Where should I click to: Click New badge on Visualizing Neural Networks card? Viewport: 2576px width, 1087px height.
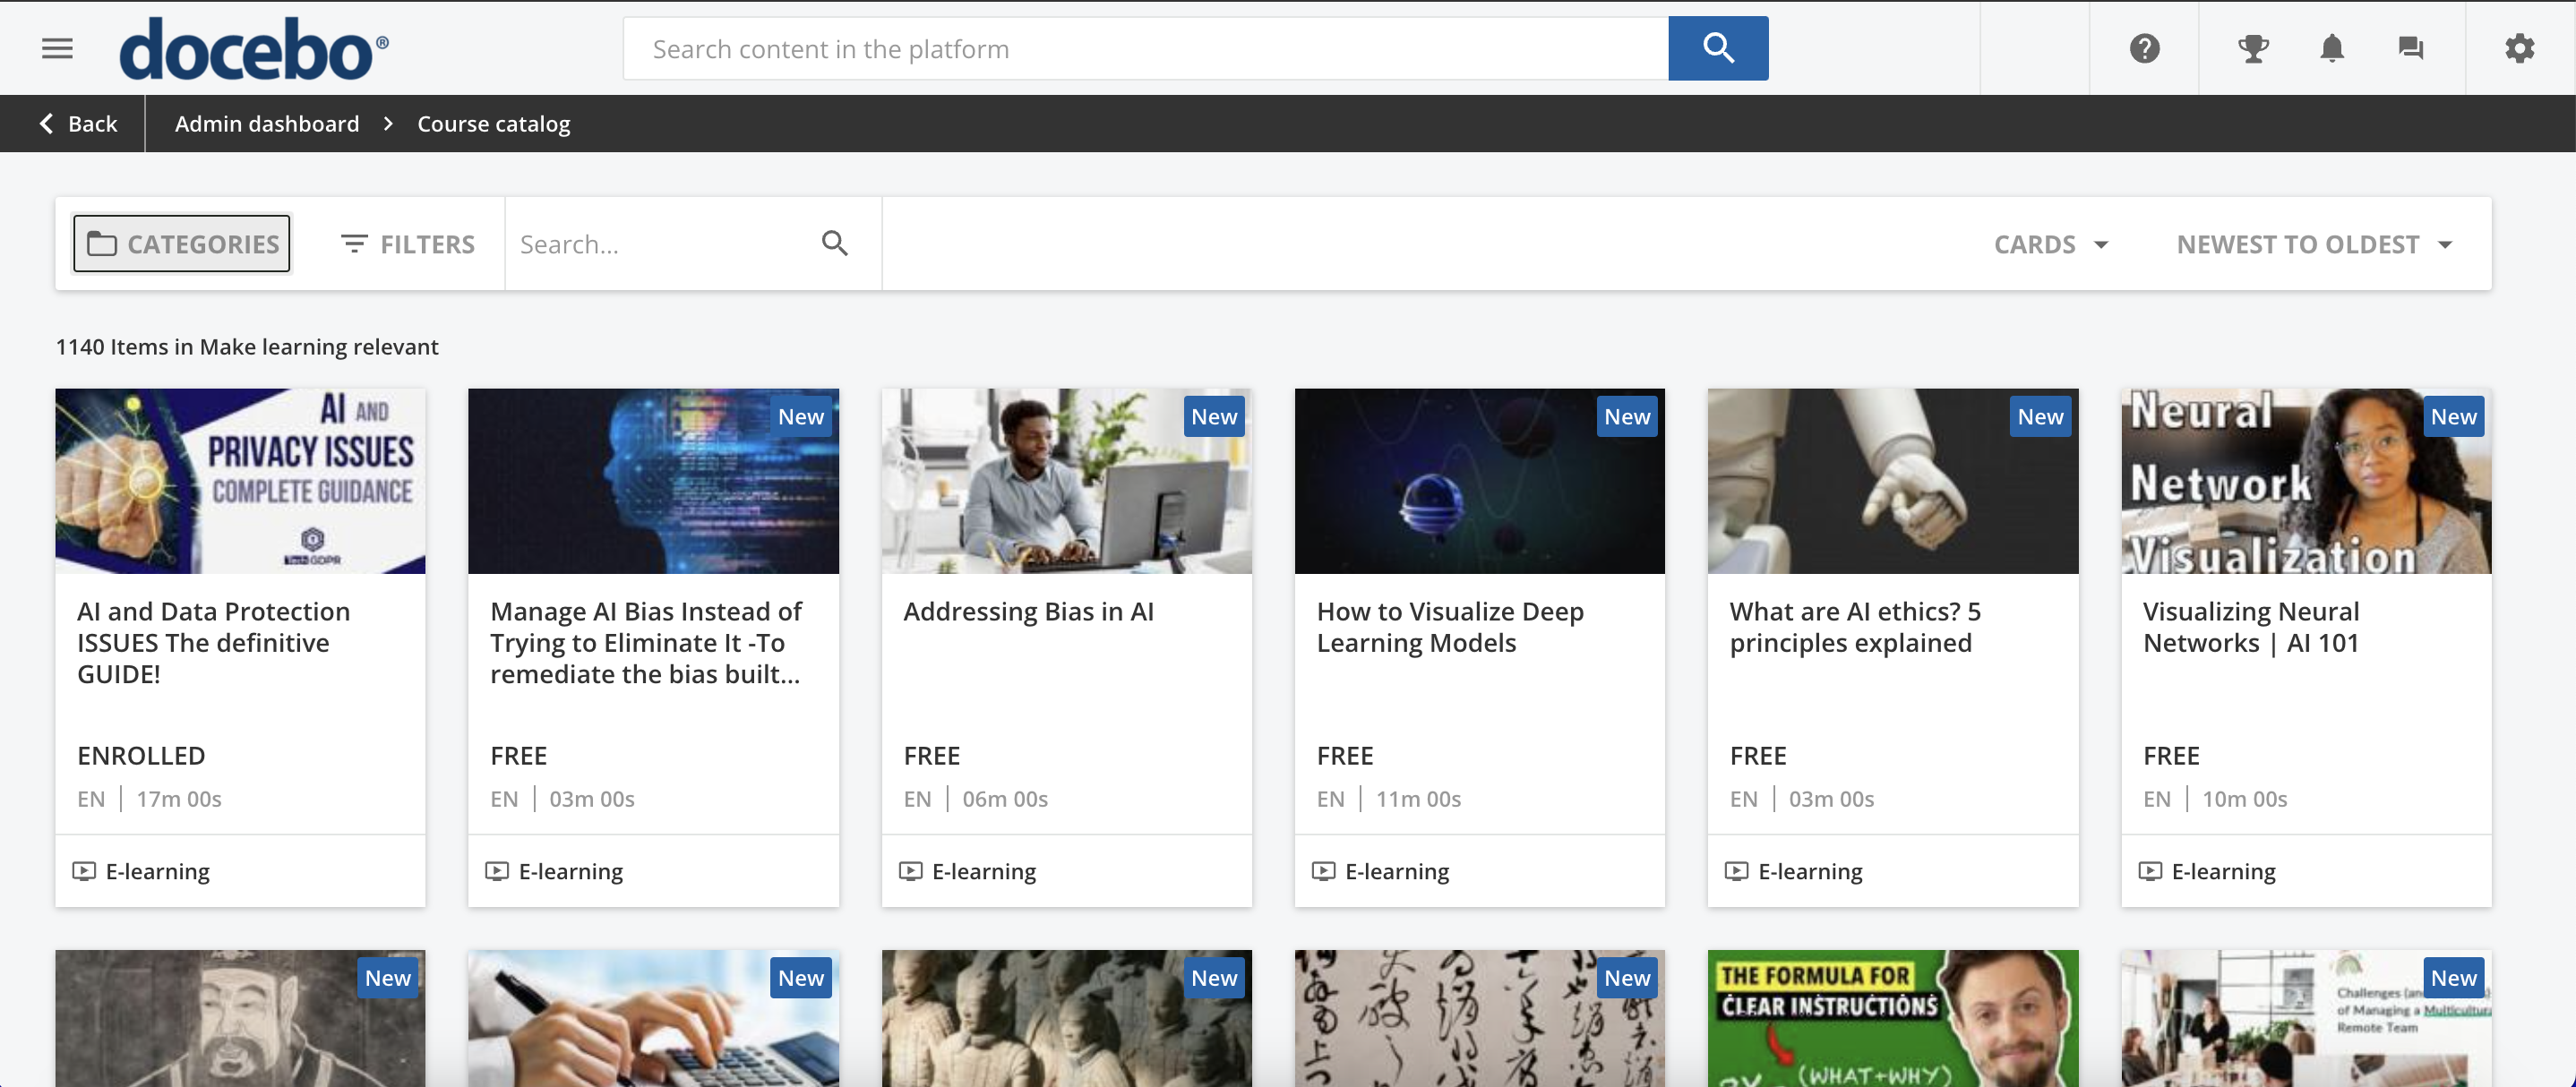(x=2453, y=417)
